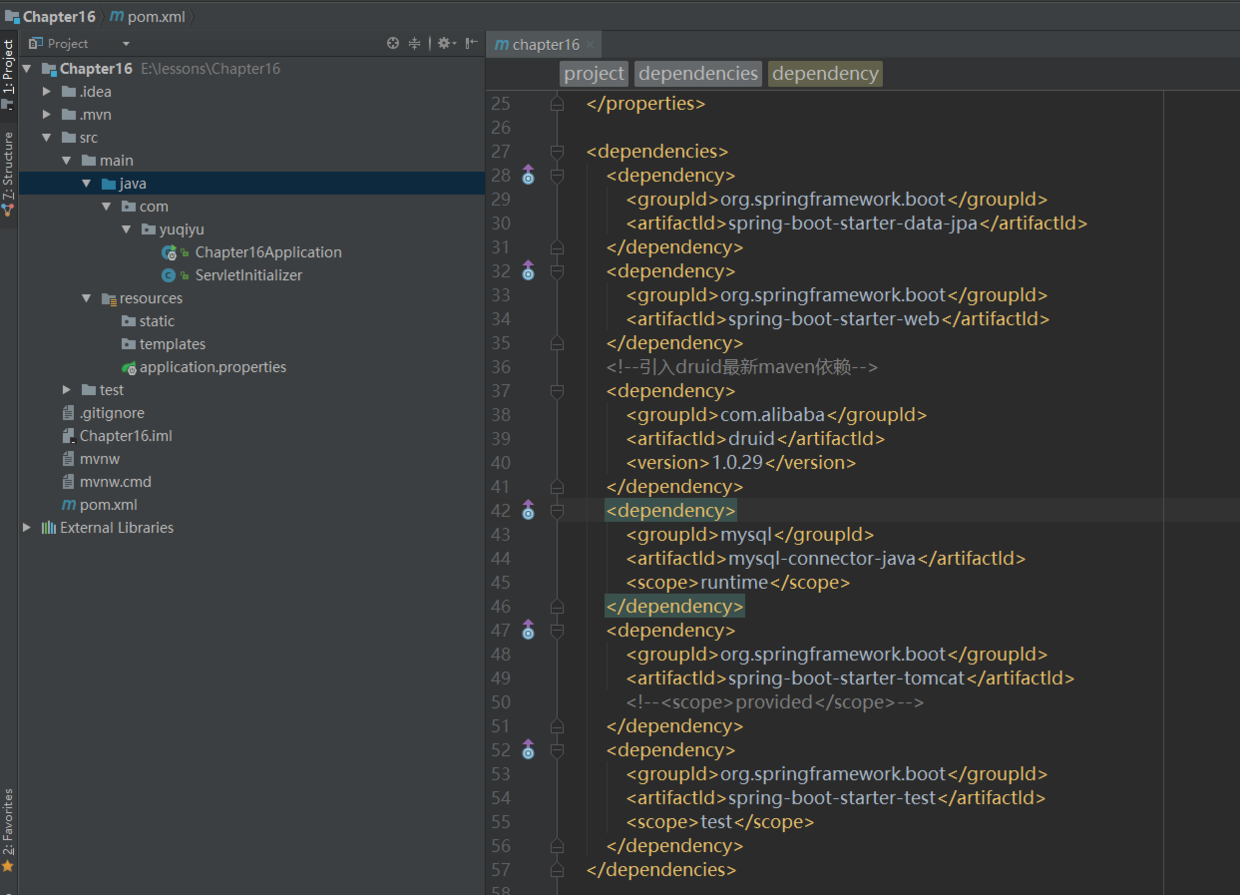
Task: Open the Project view dropdown
Action: point(126,44)
